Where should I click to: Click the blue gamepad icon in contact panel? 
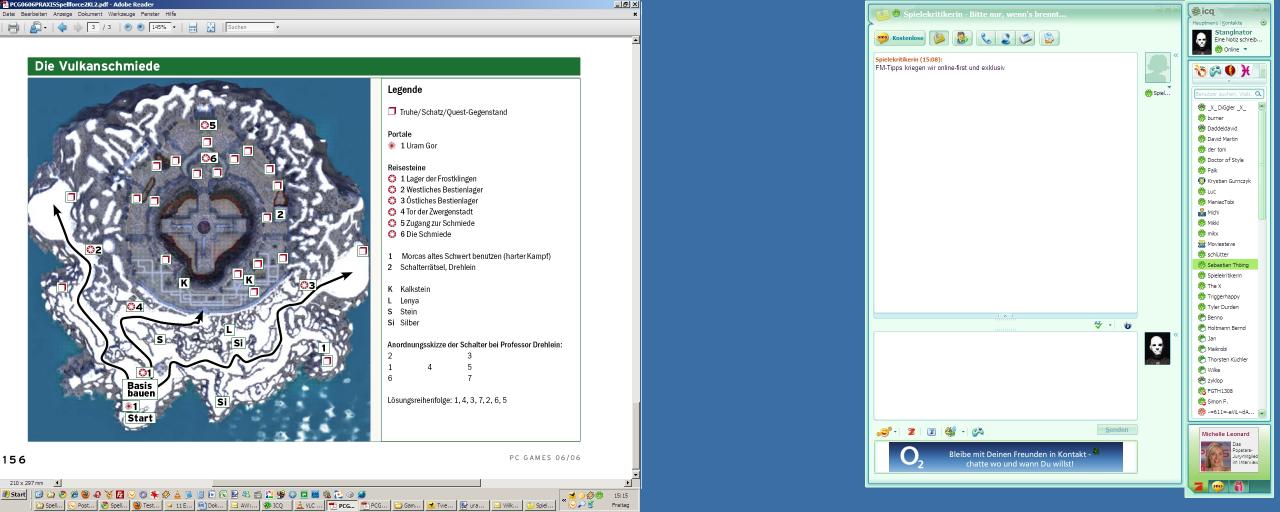coord(1215,71)
